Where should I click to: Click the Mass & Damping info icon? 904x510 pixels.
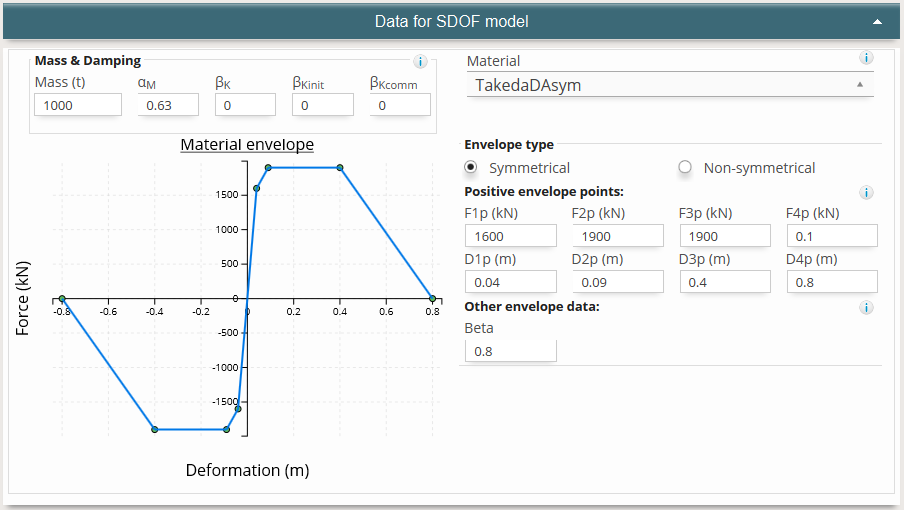click(420, 61)
